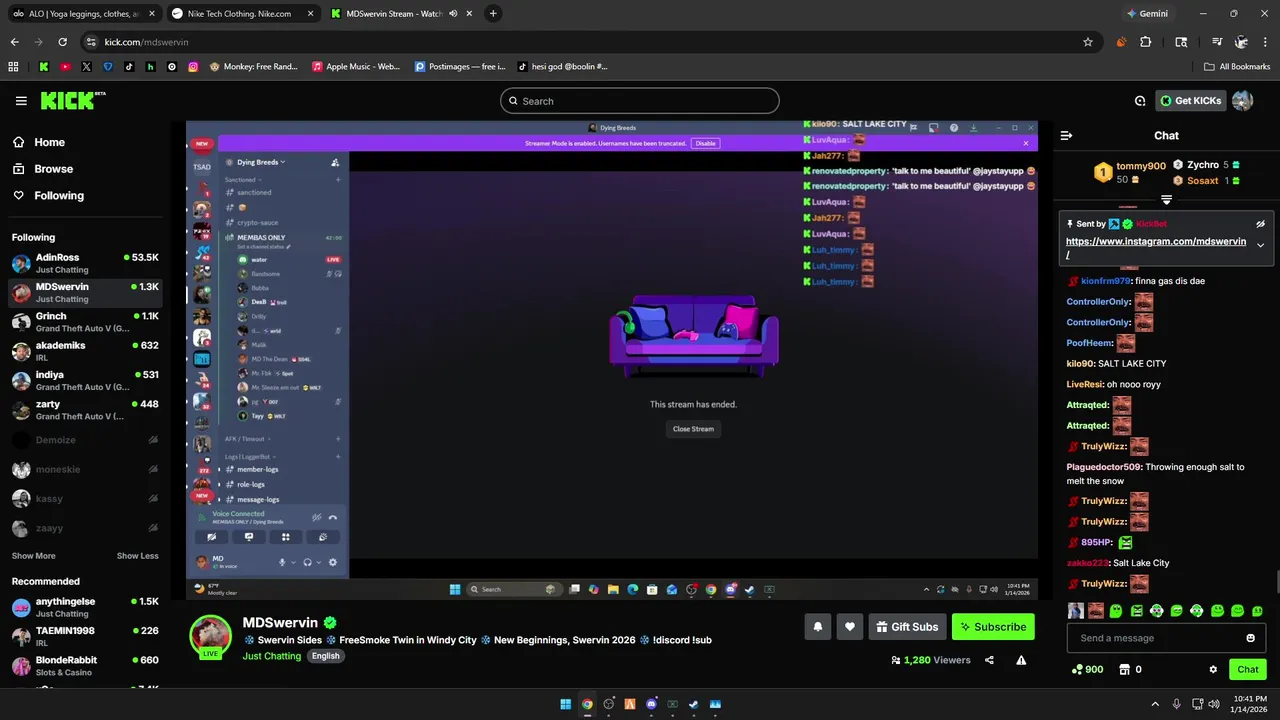The height and width of the screenshot is (720, 1280).
Task: Show hidden system tray icons
Action: tap(1155, 704)
